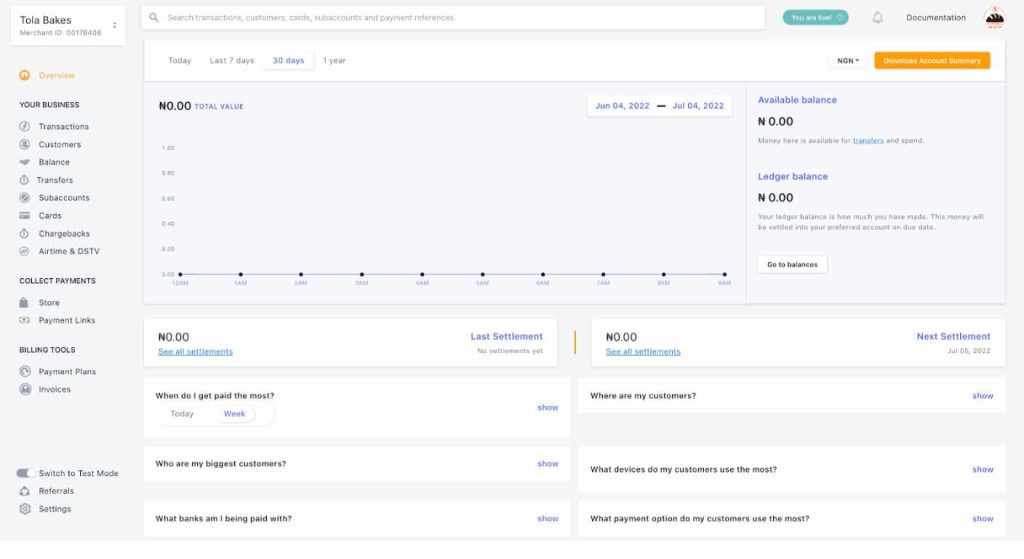Click Go to balances button
The width and height of the screenshot is (1024, 559).
tap(792, 264)
